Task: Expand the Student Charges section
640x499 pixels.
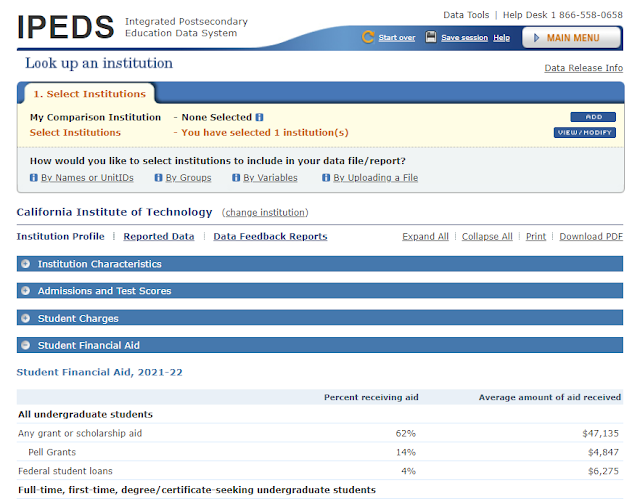Action: tap(26, 318)
